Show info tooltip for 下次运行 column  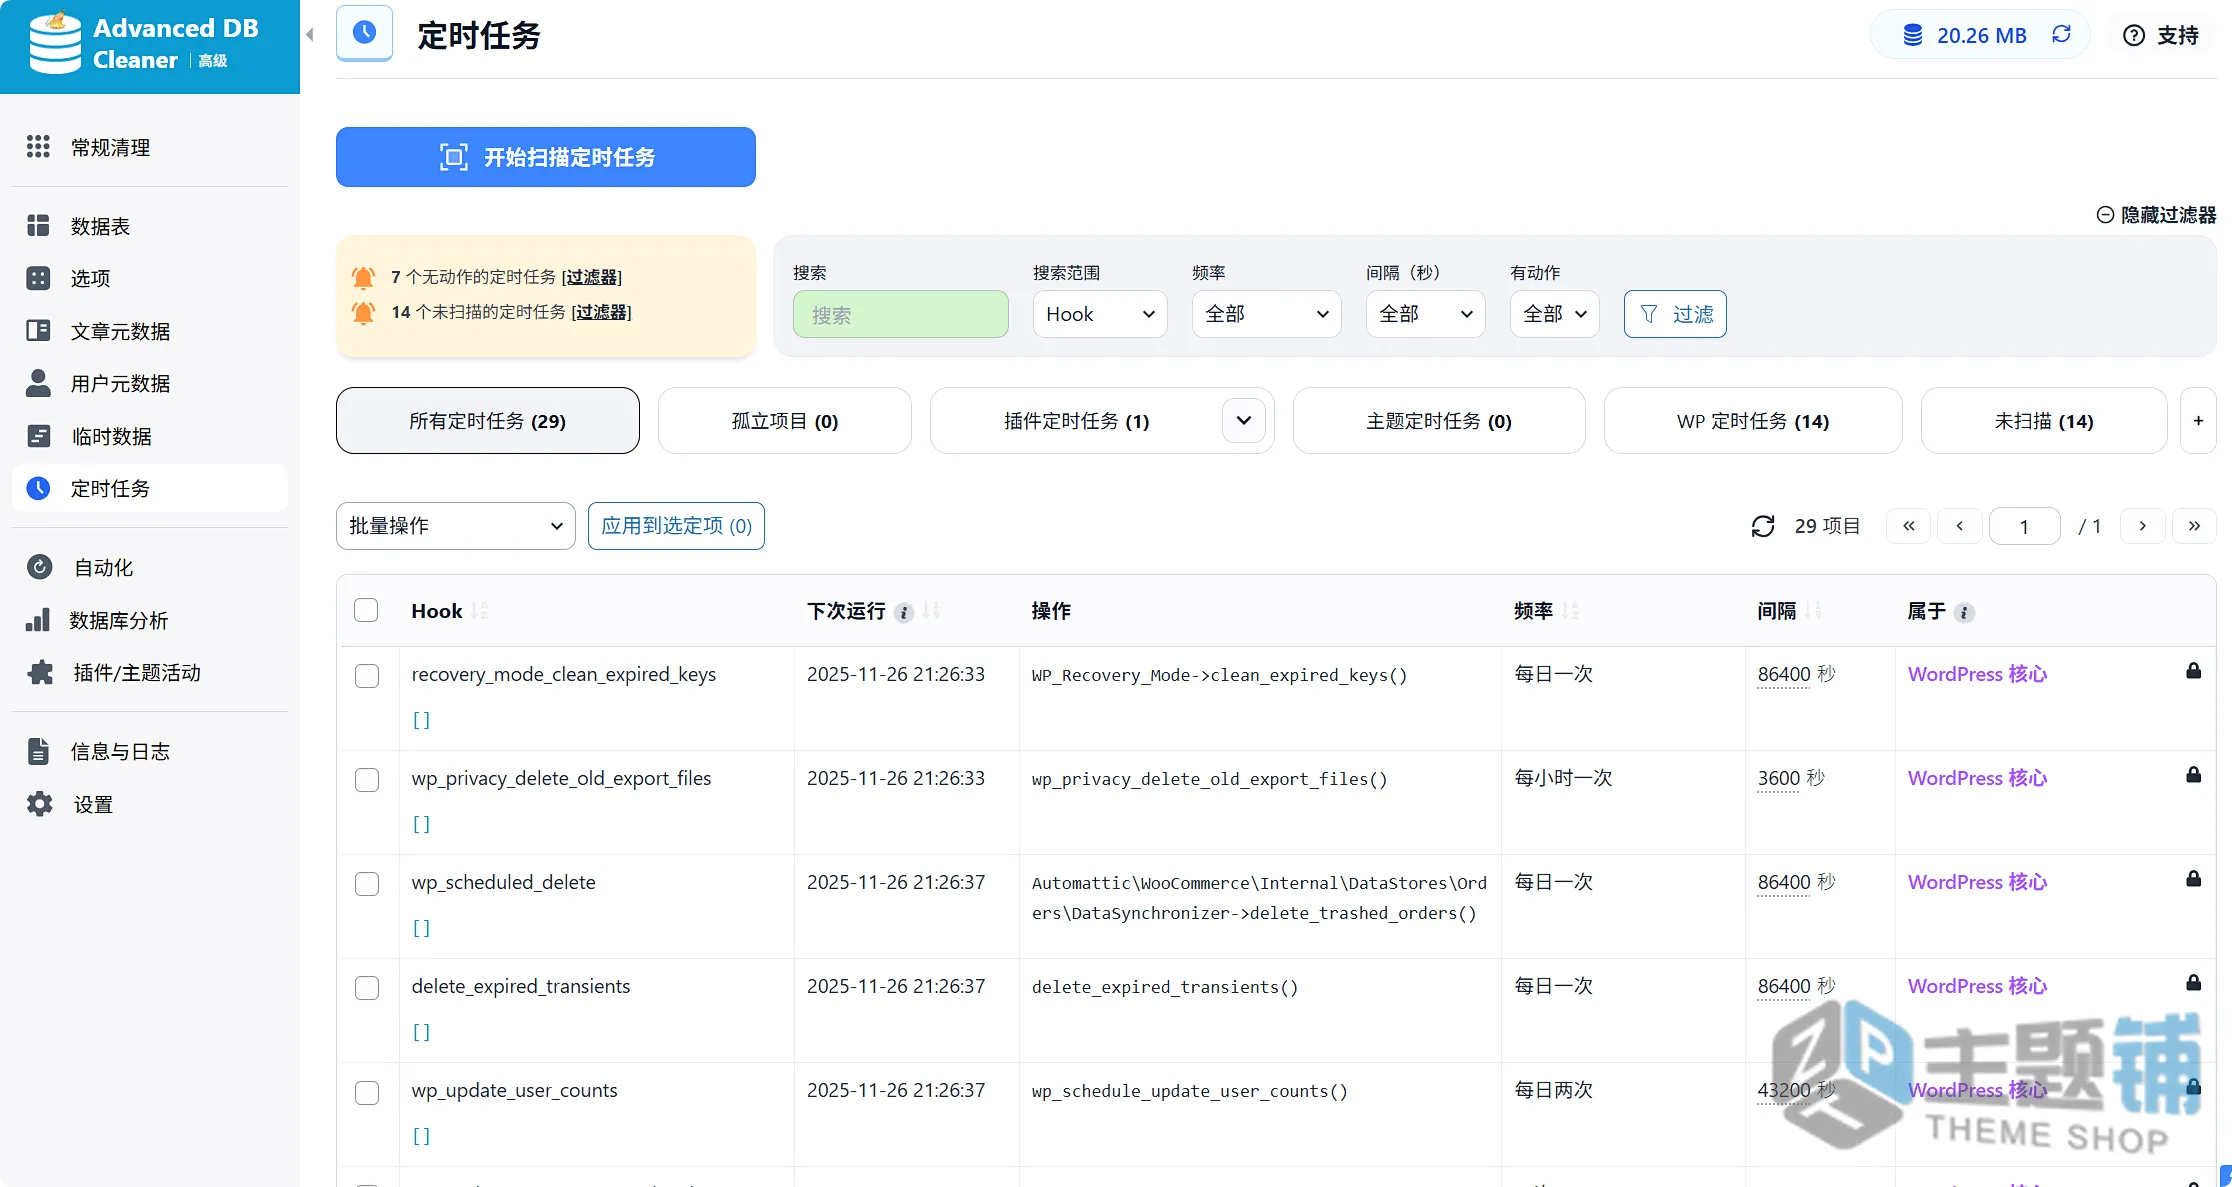tap(904, 613)
